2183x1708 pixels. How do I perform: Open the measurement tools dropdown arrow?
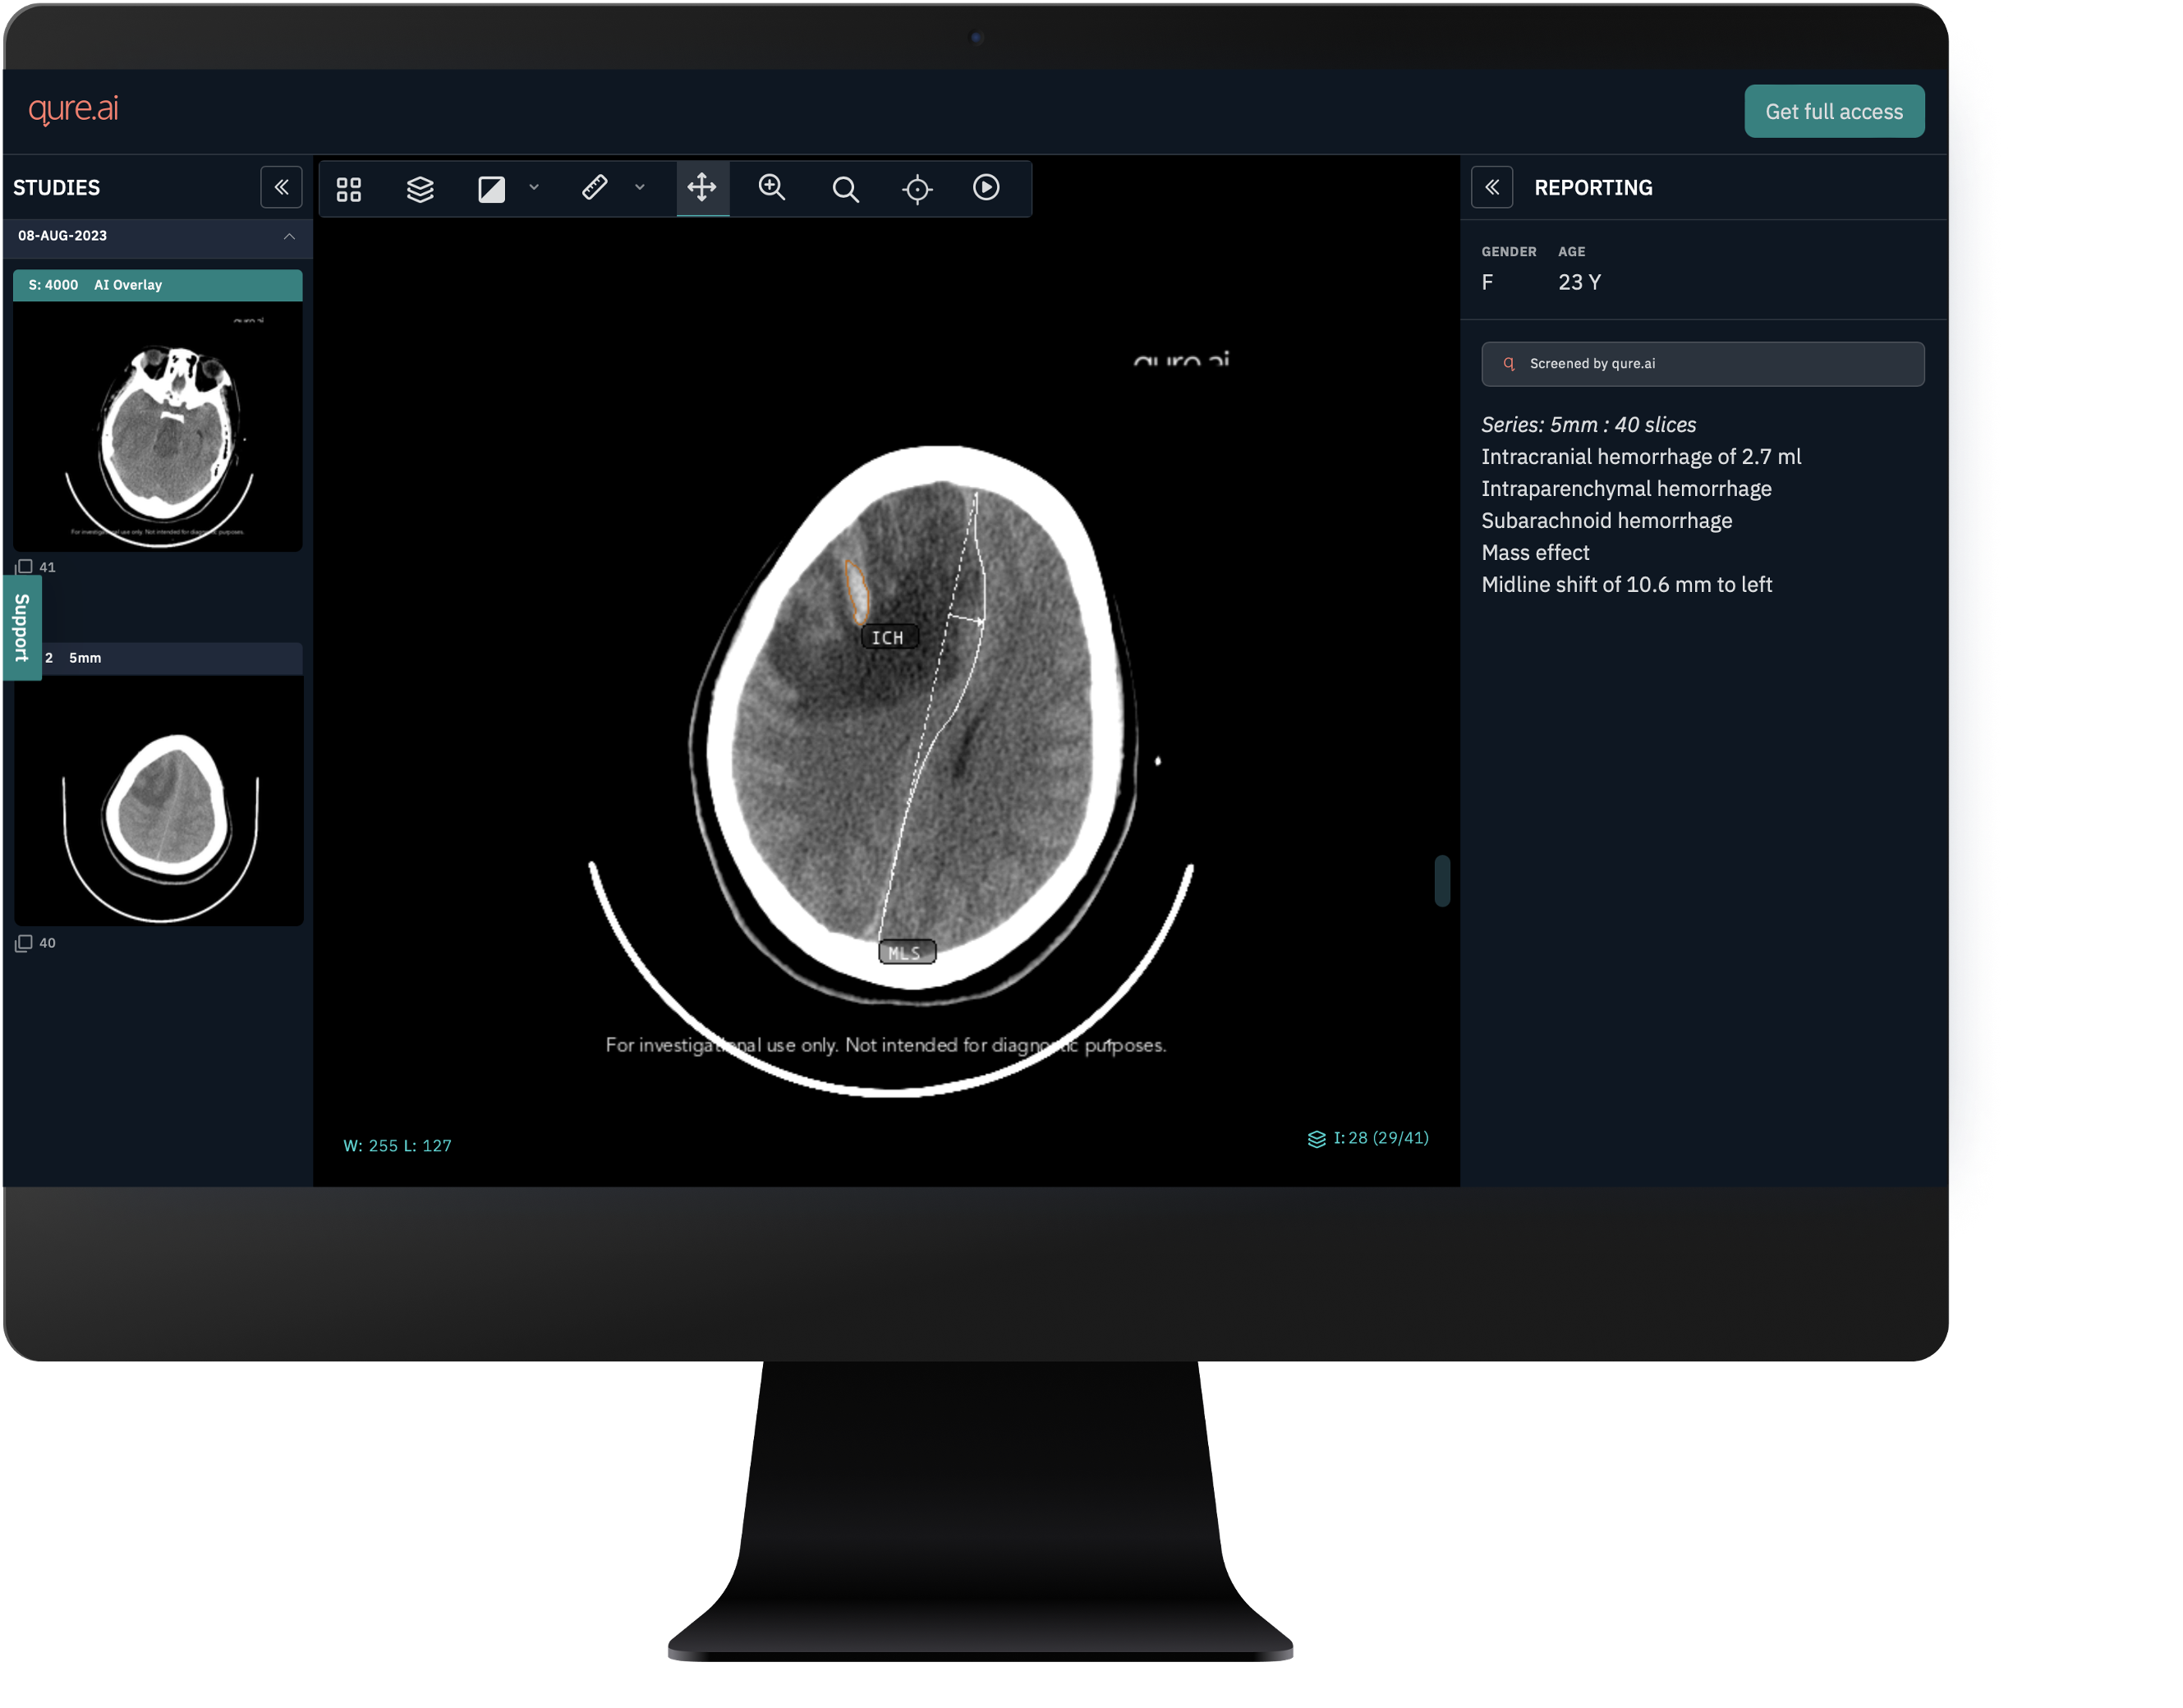point(640,187)
